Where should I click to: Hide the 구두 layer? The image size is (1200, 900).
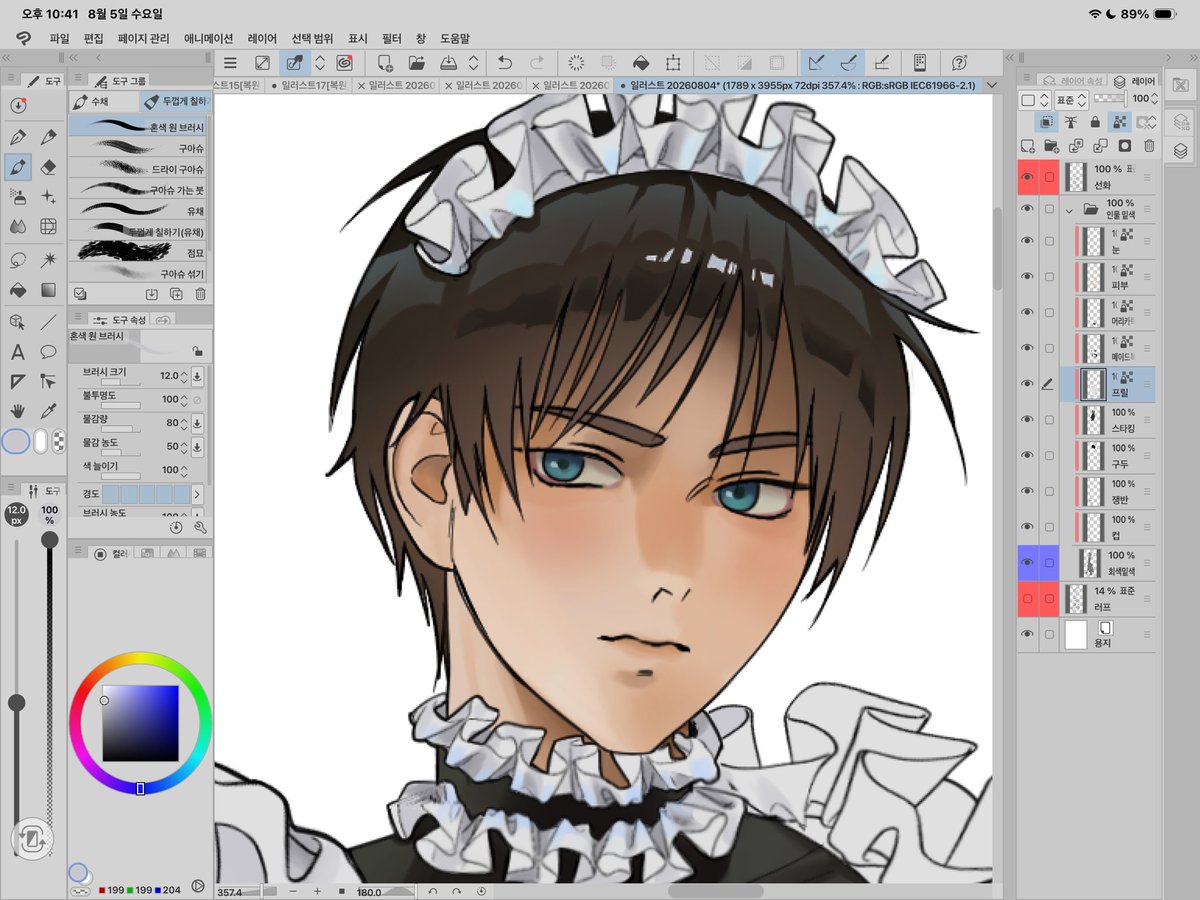(x=1027, y=455)
